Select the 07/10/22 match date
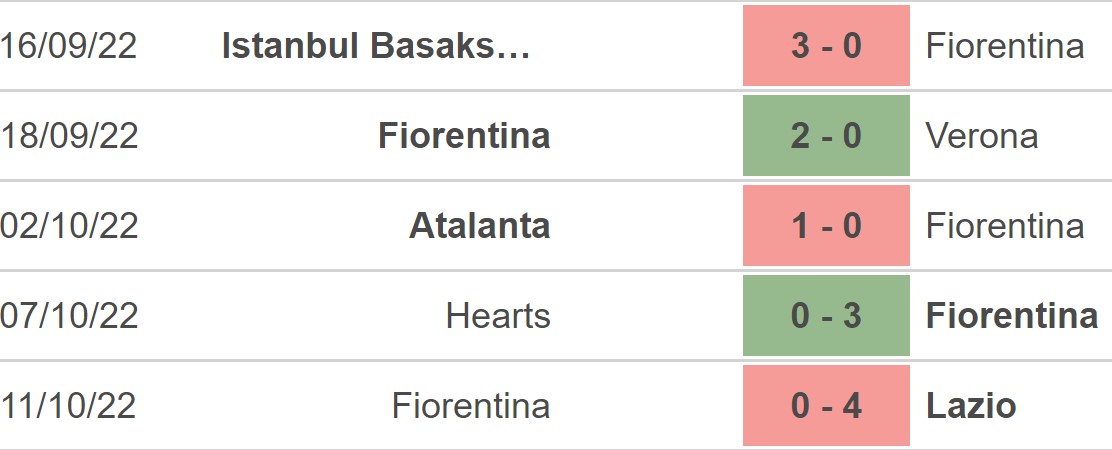Image resolution: width=1112 pixels, height=450 pixels. point(69,316)
